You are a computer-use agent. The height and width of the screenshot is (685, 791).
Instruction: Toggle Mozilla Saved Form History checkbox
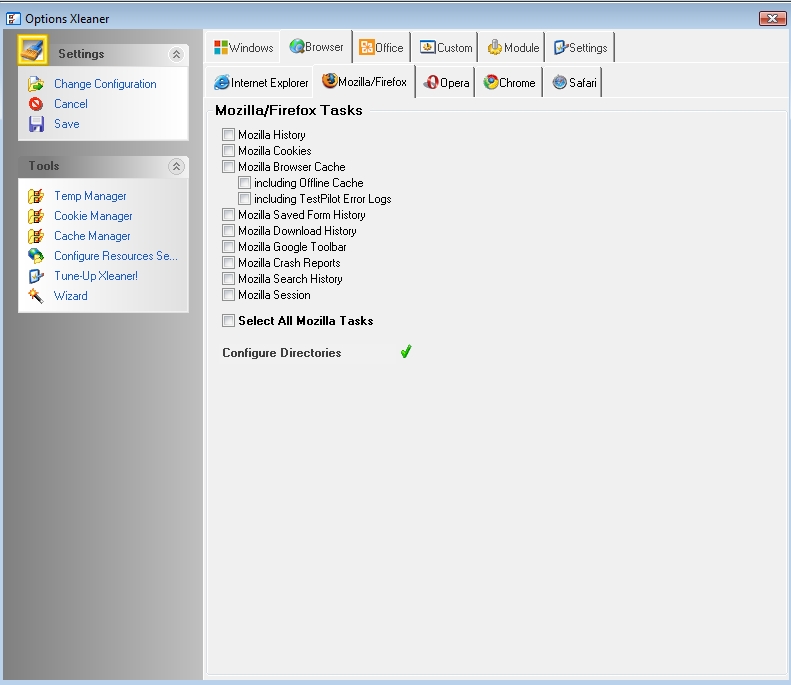(229, 215)
